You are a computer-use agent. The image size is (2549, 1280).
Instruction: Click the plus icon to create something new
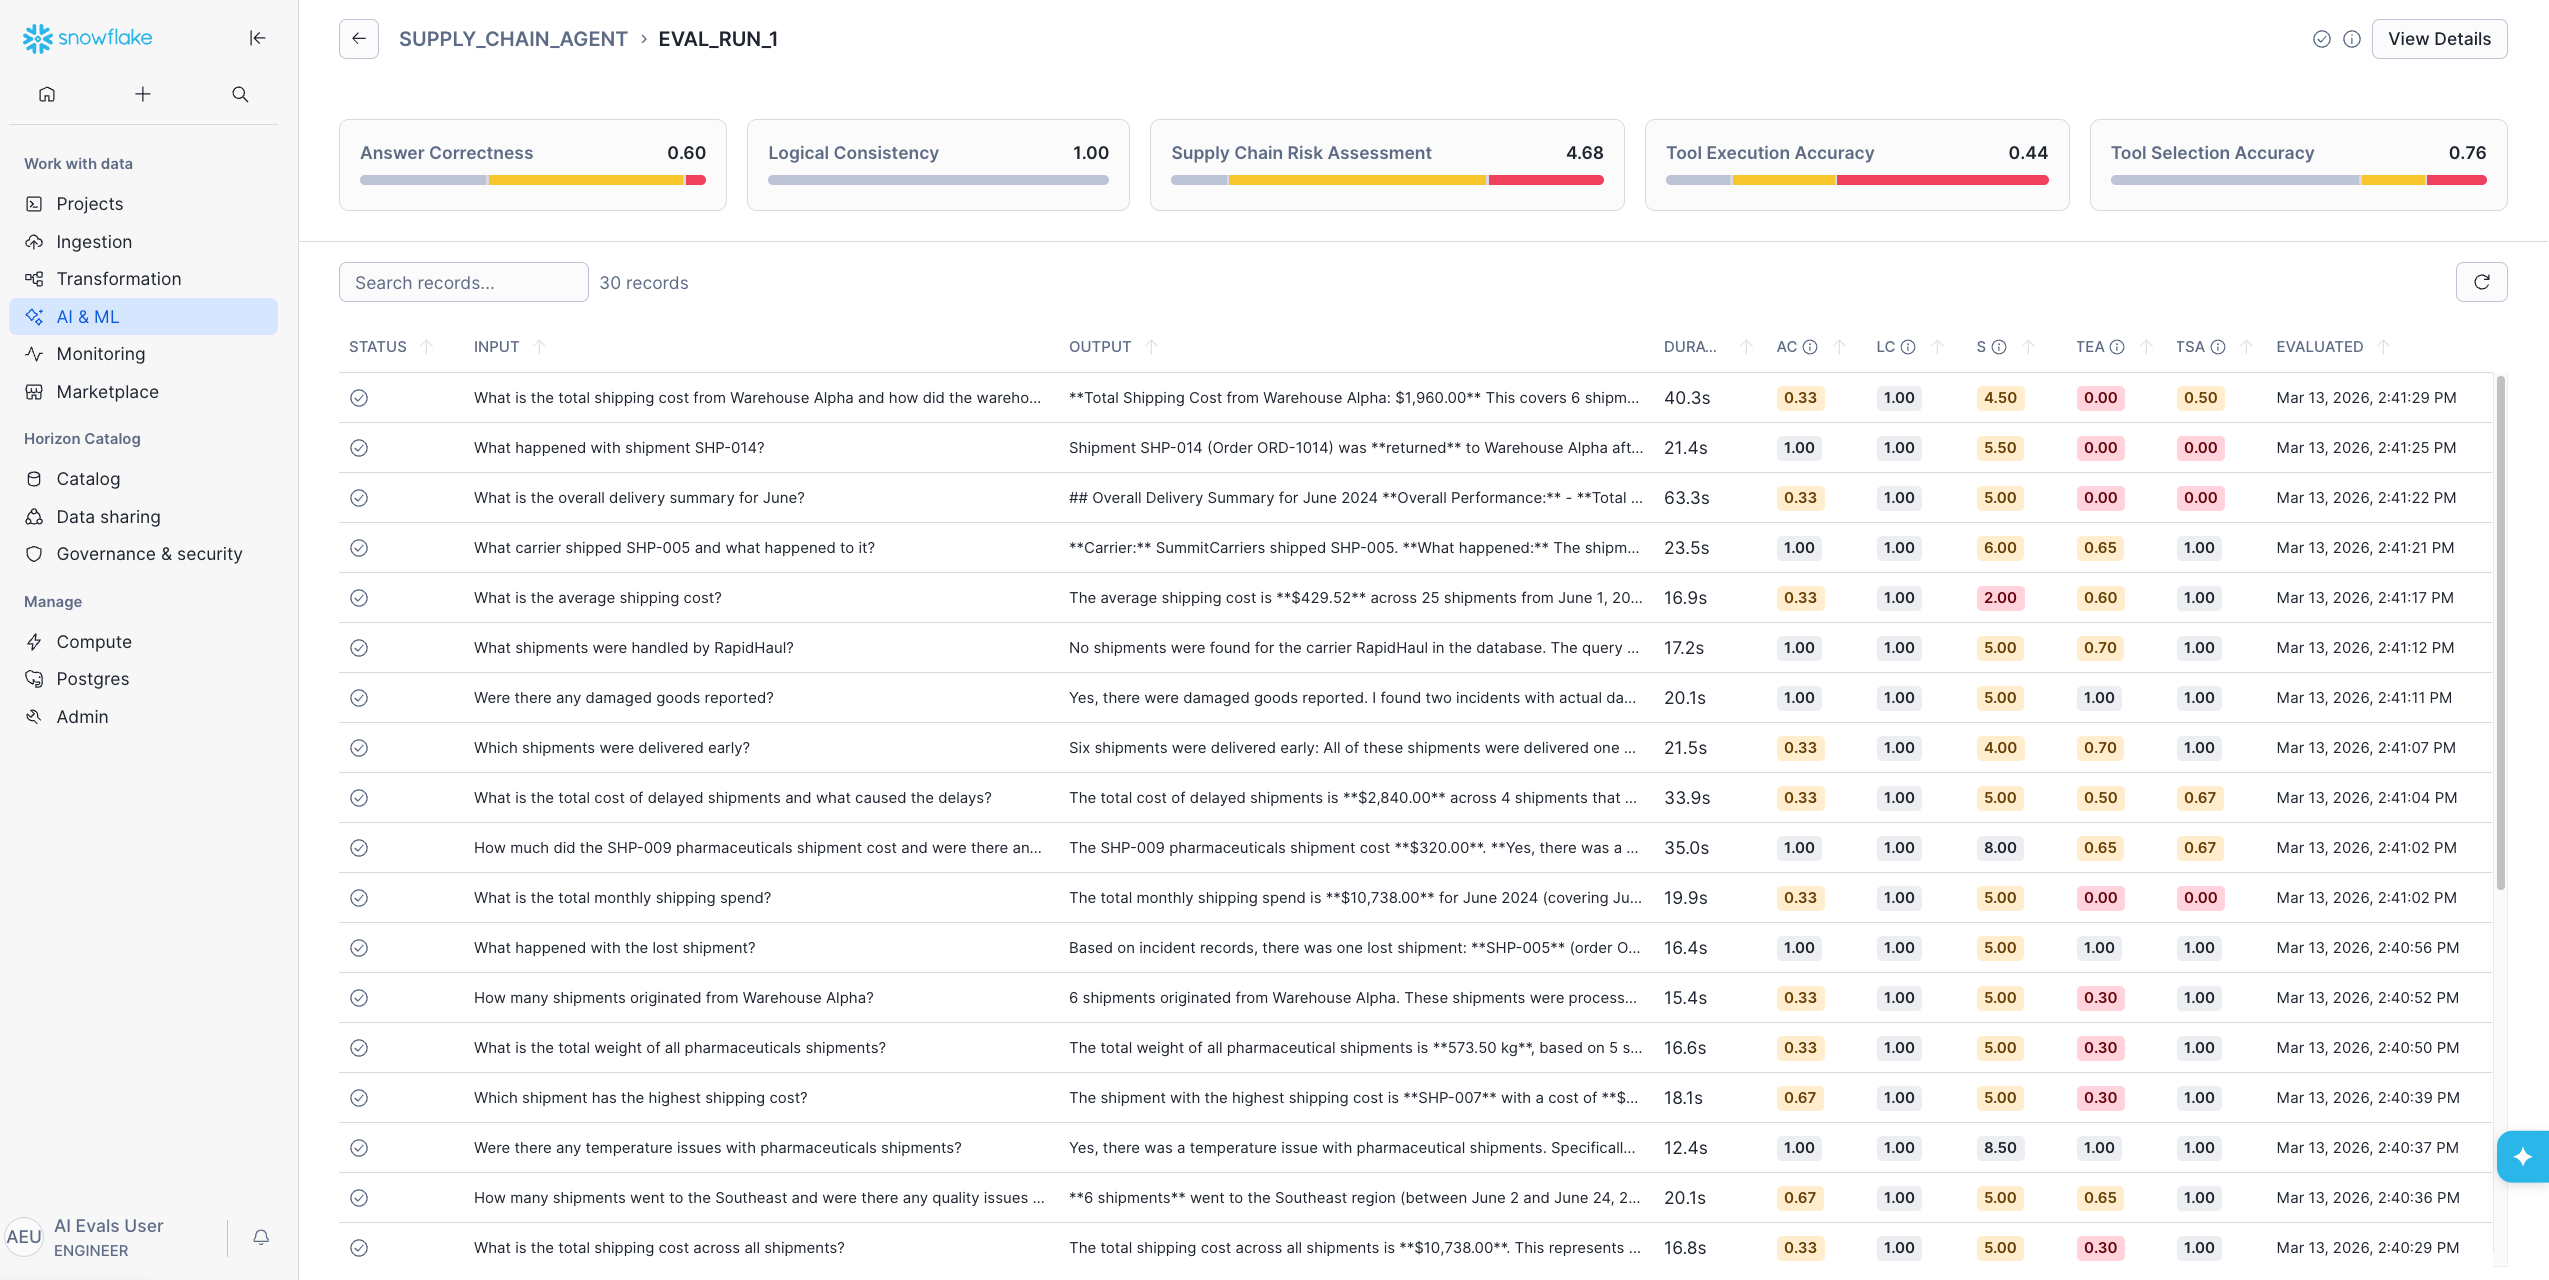[x=142, y=93]
